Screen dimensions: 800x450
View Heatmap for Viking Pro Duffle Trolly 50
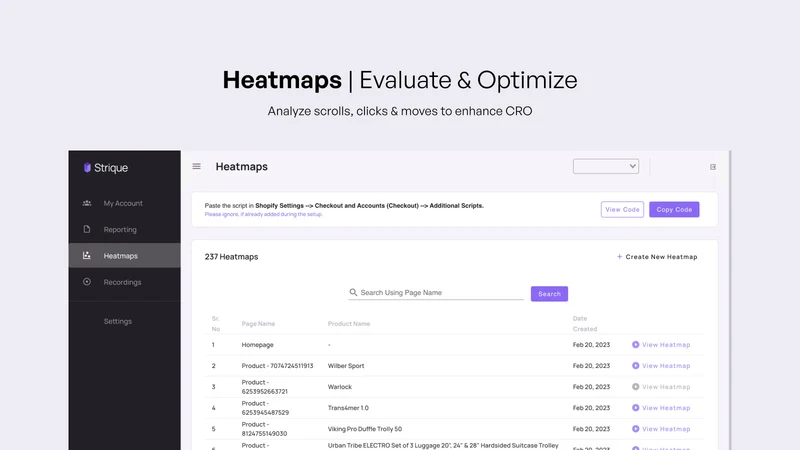coord(661,429)
